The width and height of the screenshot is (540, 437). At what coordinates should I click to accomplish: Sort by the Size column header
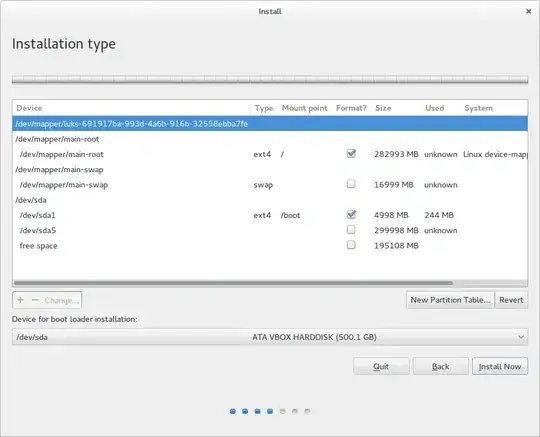(383, 108)
